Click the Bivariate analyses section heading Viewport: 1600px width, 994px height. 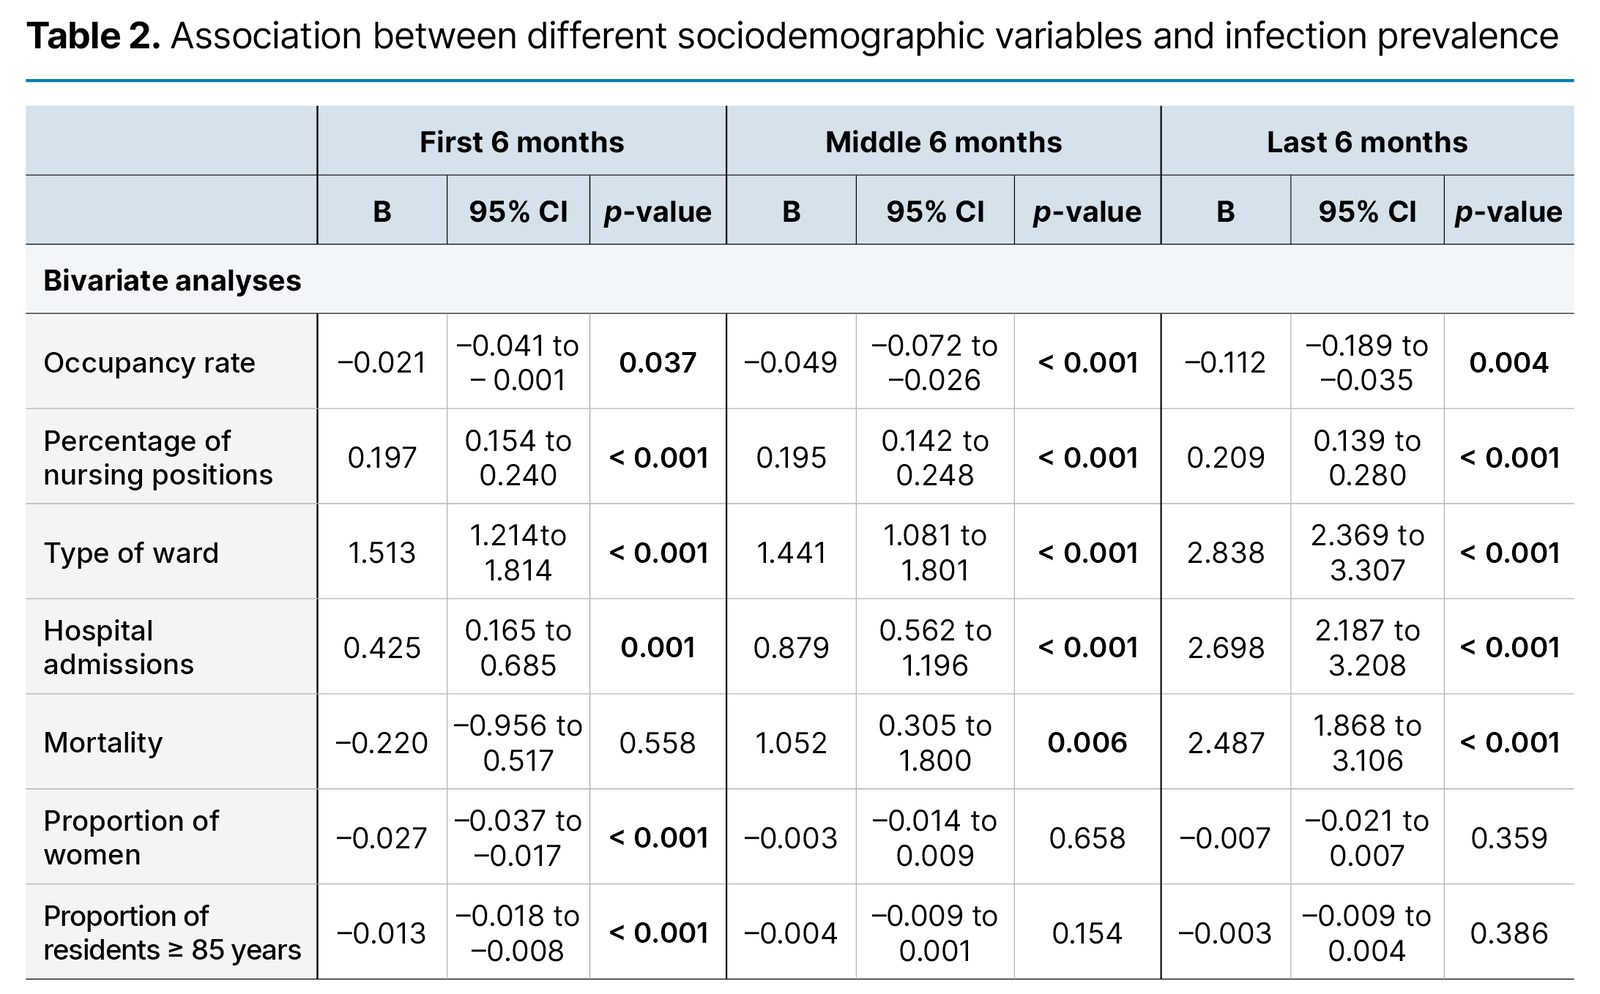click(172, 281)
